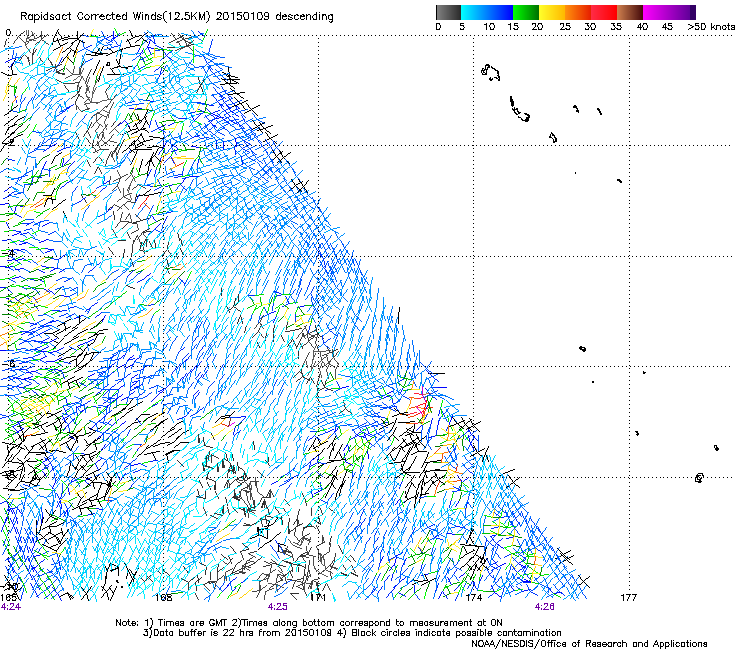The image size is (740, 650).
Task: Pick the orange 25-30 knots legend color
Action: 578,12
